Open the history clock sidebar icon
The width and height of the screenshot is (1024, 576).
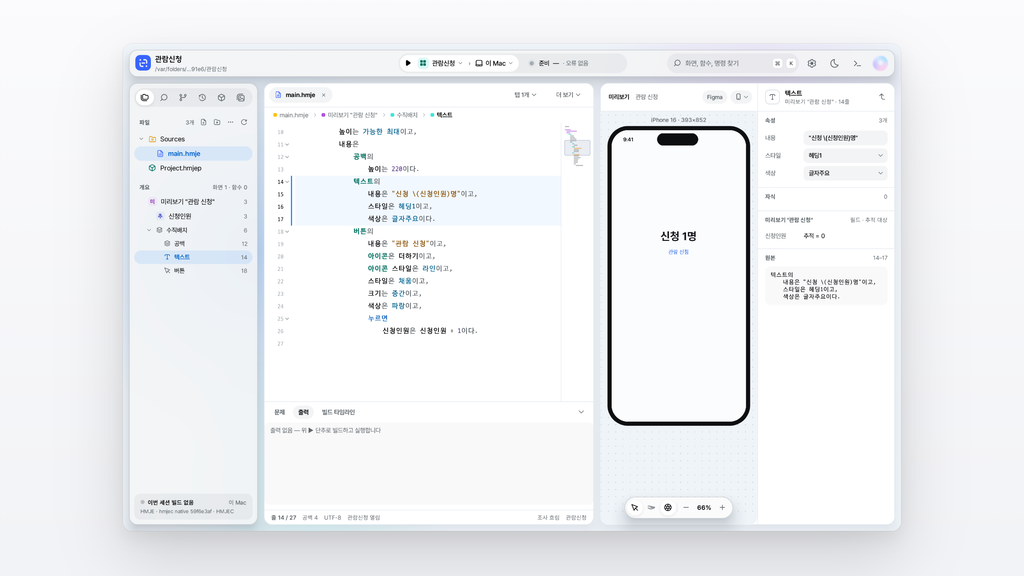(202, 97)
